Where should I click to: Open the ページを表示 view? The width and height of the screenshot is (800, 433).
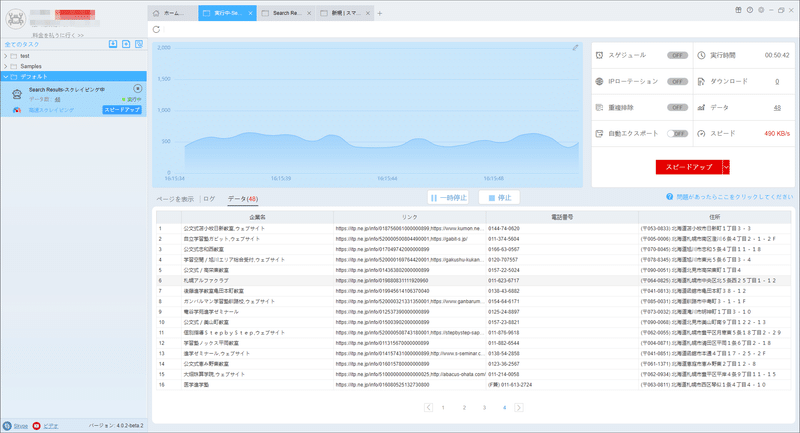(x=175, y=199)
